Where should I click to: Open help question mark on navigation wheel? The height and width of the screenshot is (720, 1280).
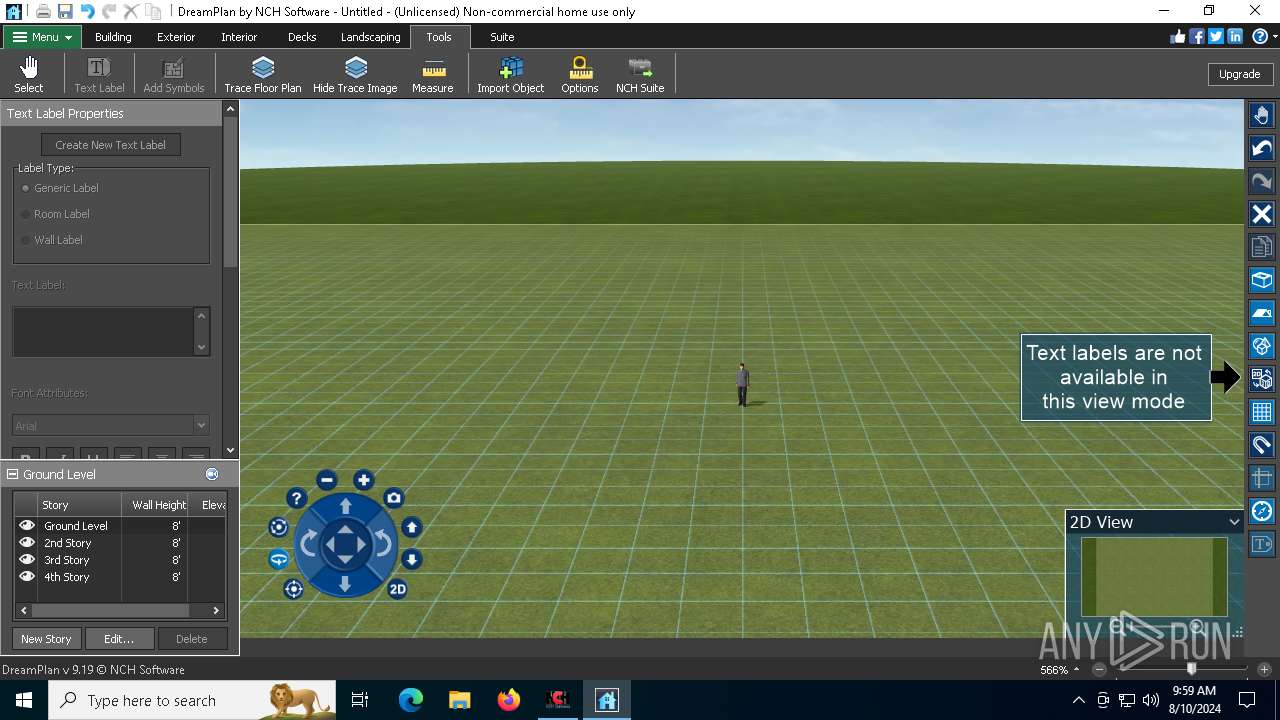tap(296, 498)
